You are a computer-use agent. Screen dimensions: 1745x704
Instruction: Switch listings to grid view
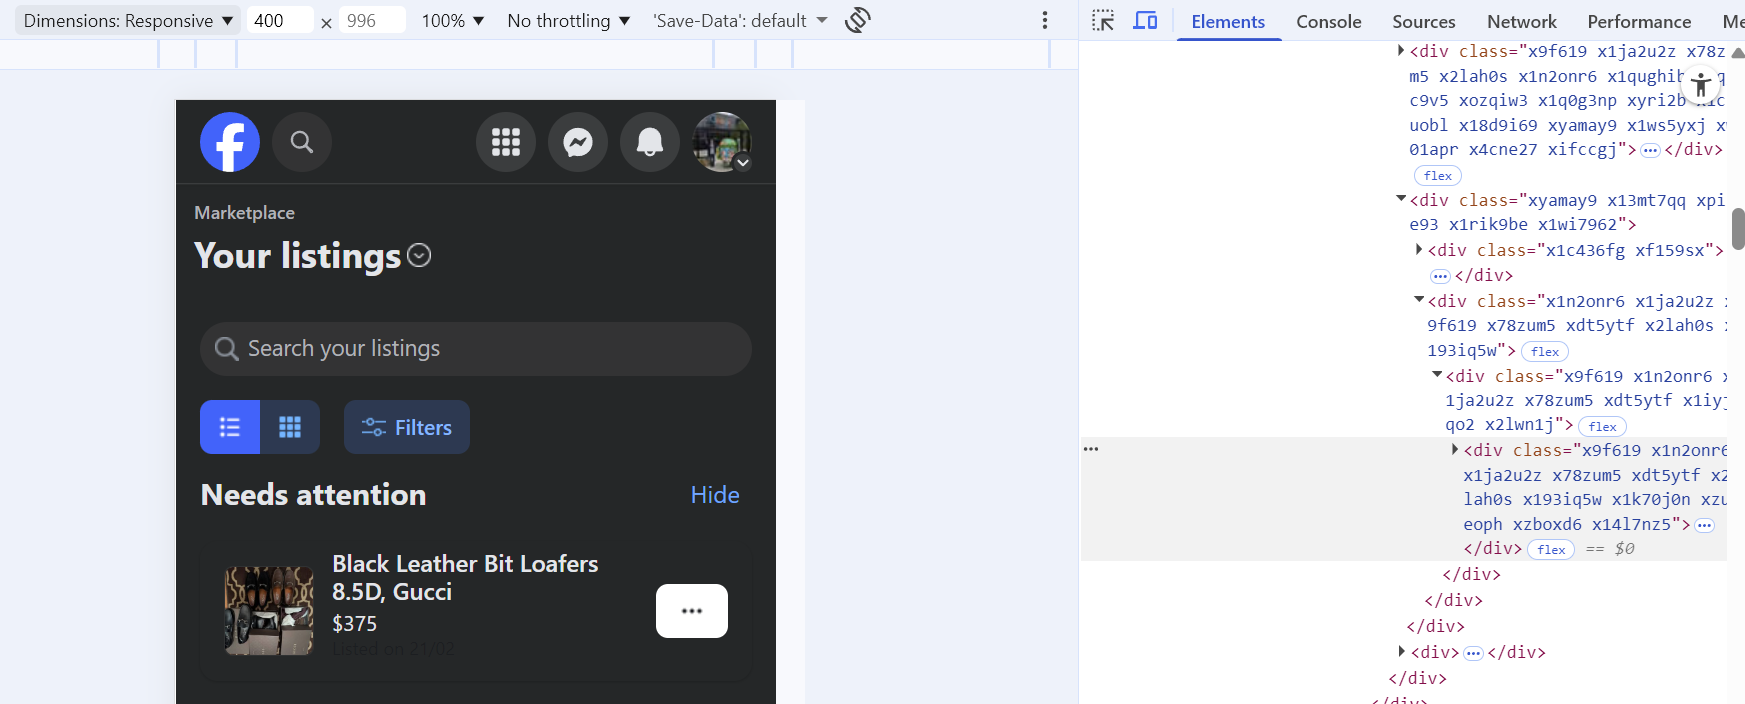coord(290,427)
